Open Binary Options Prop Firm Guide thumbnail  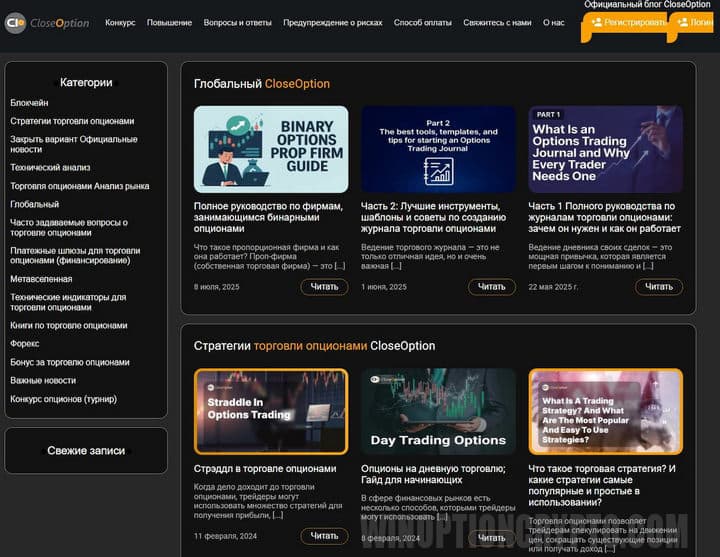[x=271, y=149]
